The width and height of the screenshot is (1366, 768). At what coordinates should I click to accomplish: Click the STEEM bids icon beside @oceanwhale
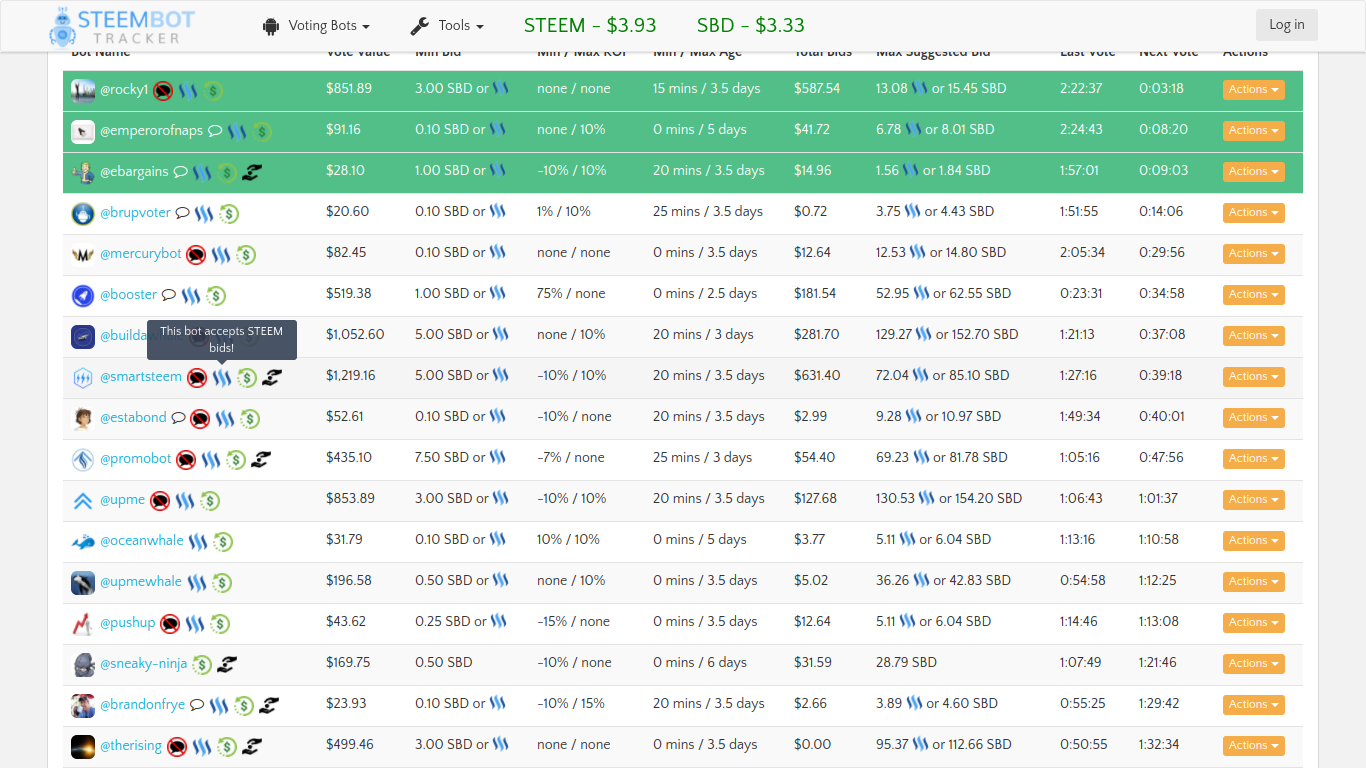click(198, 541)
